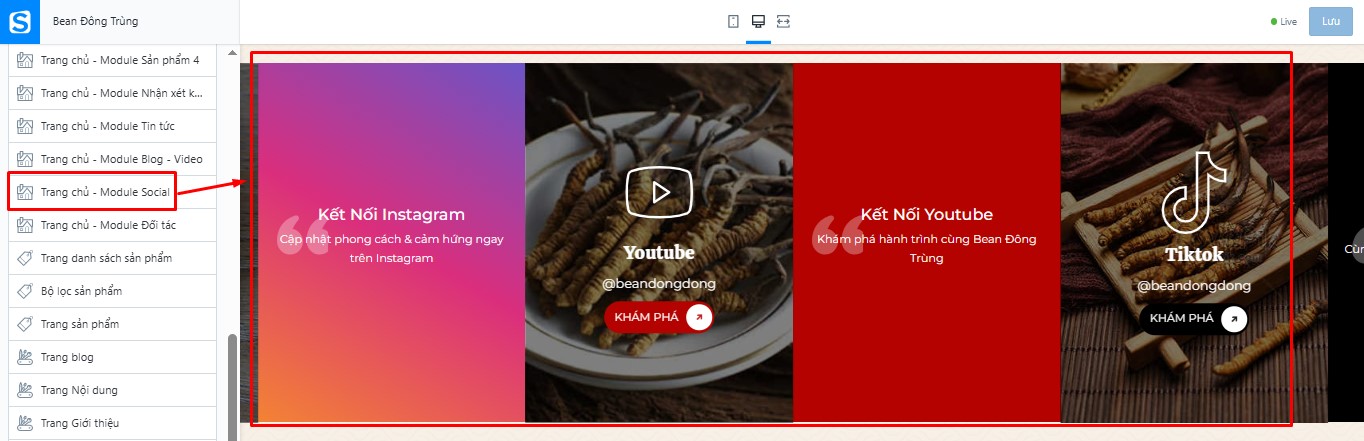Image resolution: width=1364 pixels, height=441 pixels.
Task: Click Instagram gradient card
Action: 391,242
